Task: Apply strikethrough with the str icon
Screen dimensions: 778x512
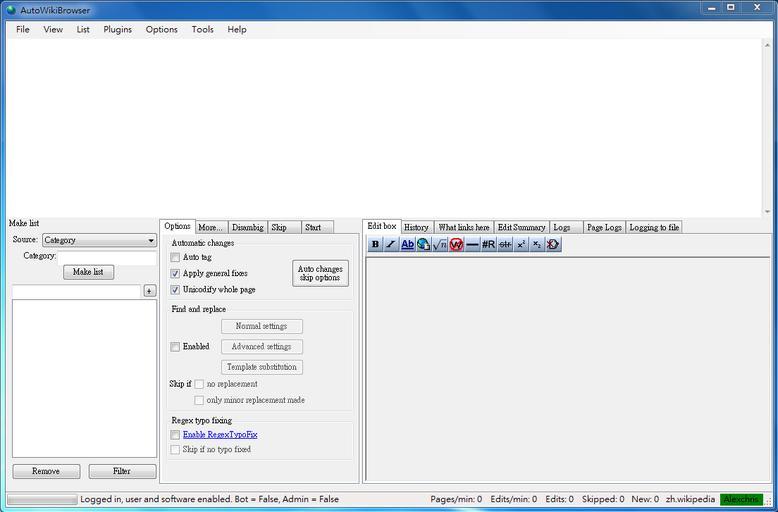Action: pyautogui.click(x=505, y=244)
